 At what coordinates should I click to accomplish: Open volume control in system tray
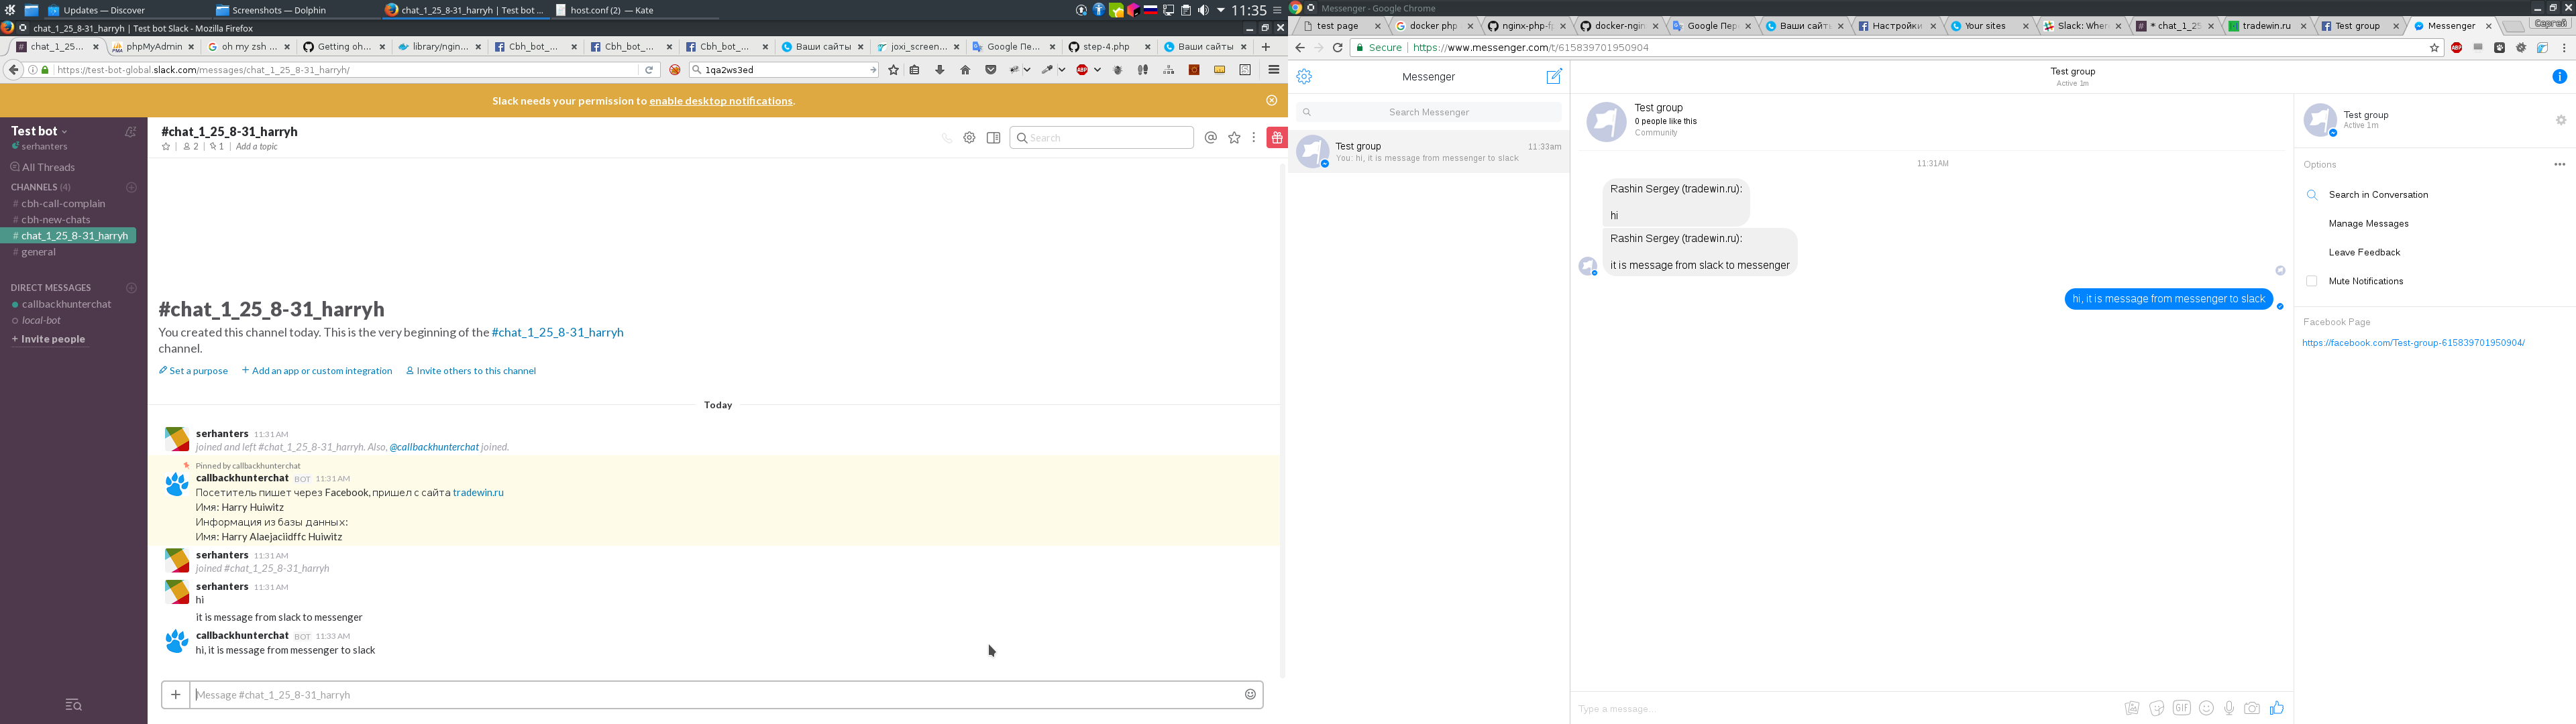pos(1203,10)
